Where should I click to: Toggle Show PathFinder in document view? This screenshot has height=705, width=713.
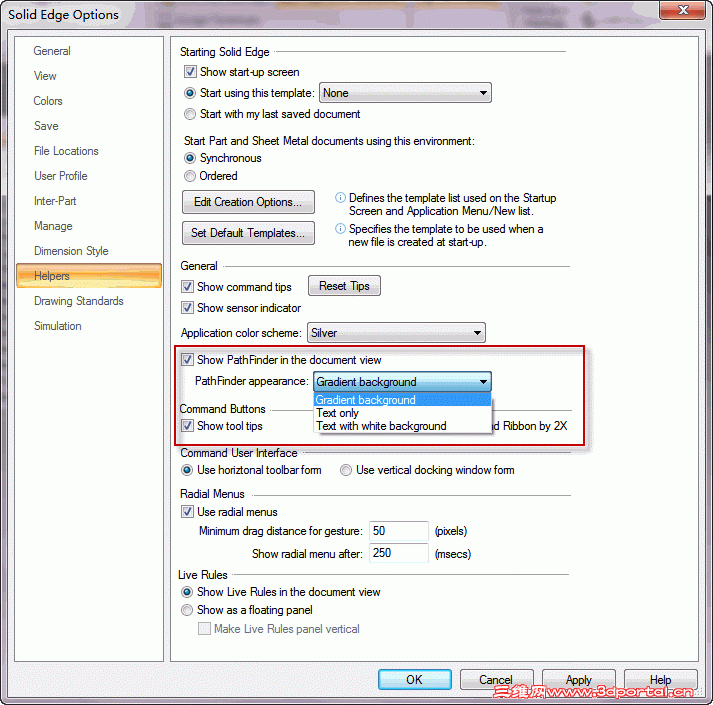tap(187, 360)
